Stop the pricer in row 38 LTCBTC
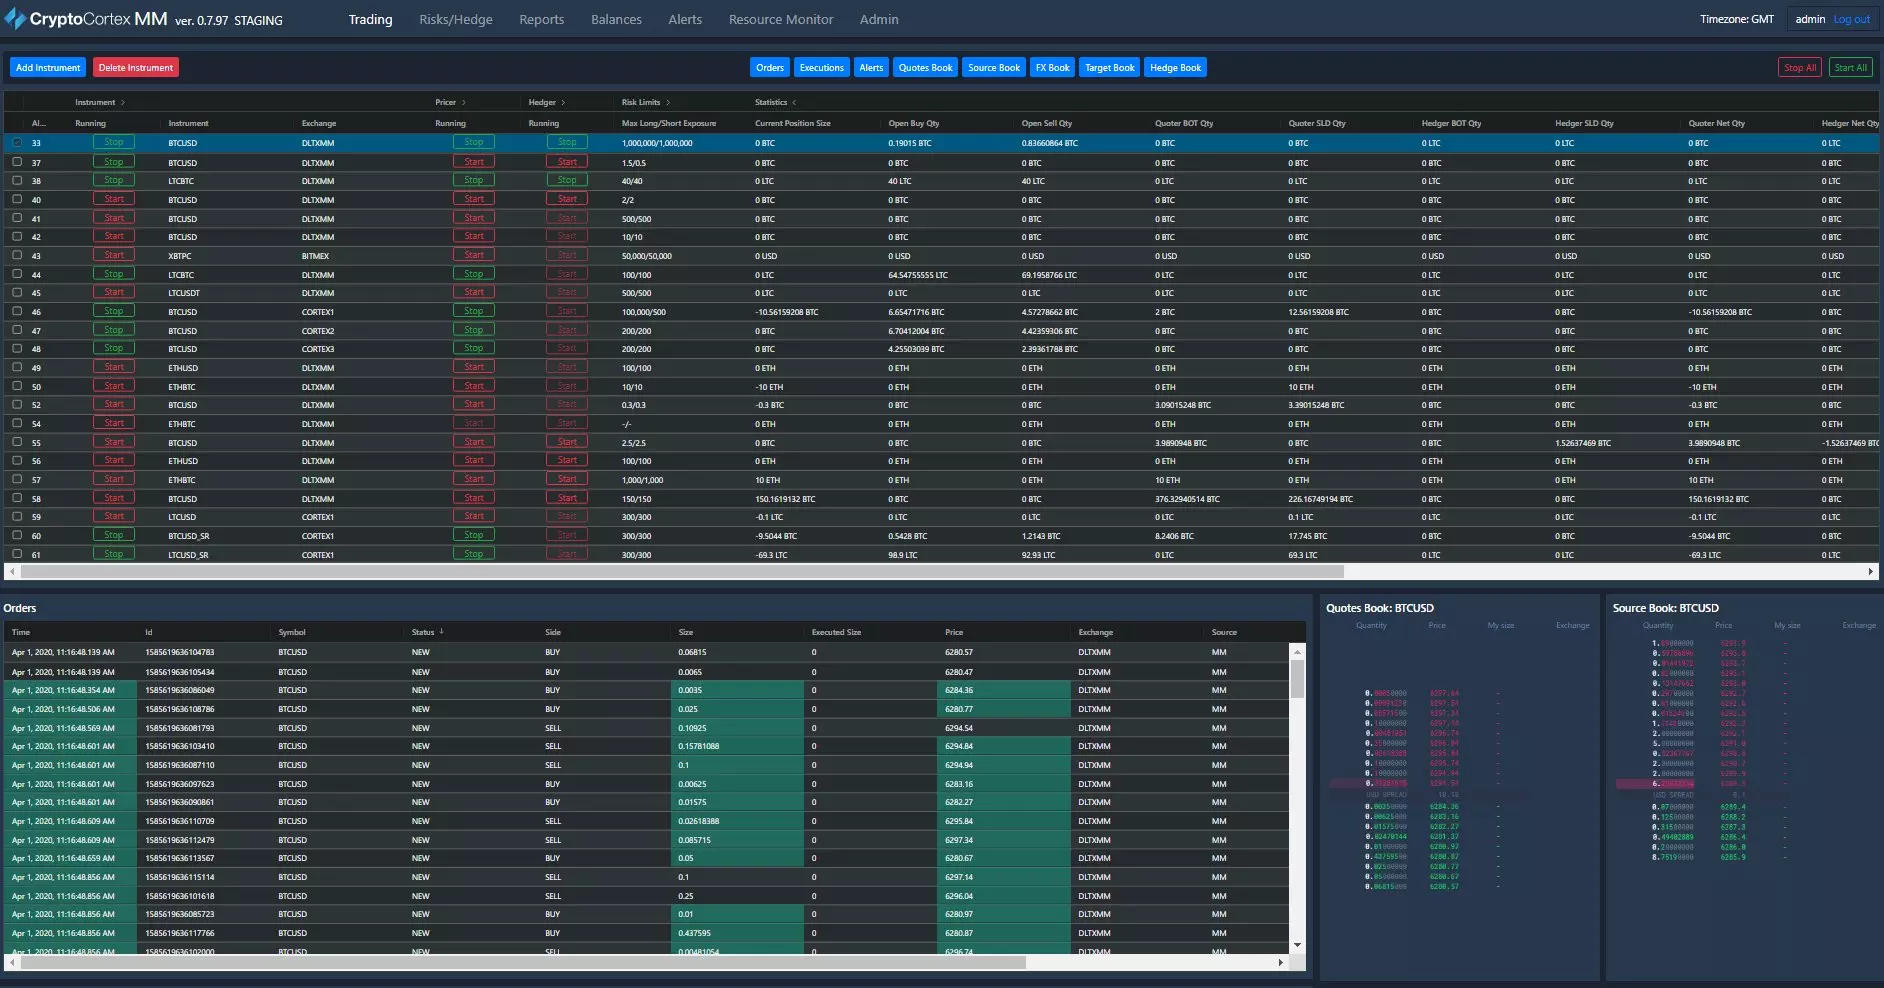 tap(474, 180)
